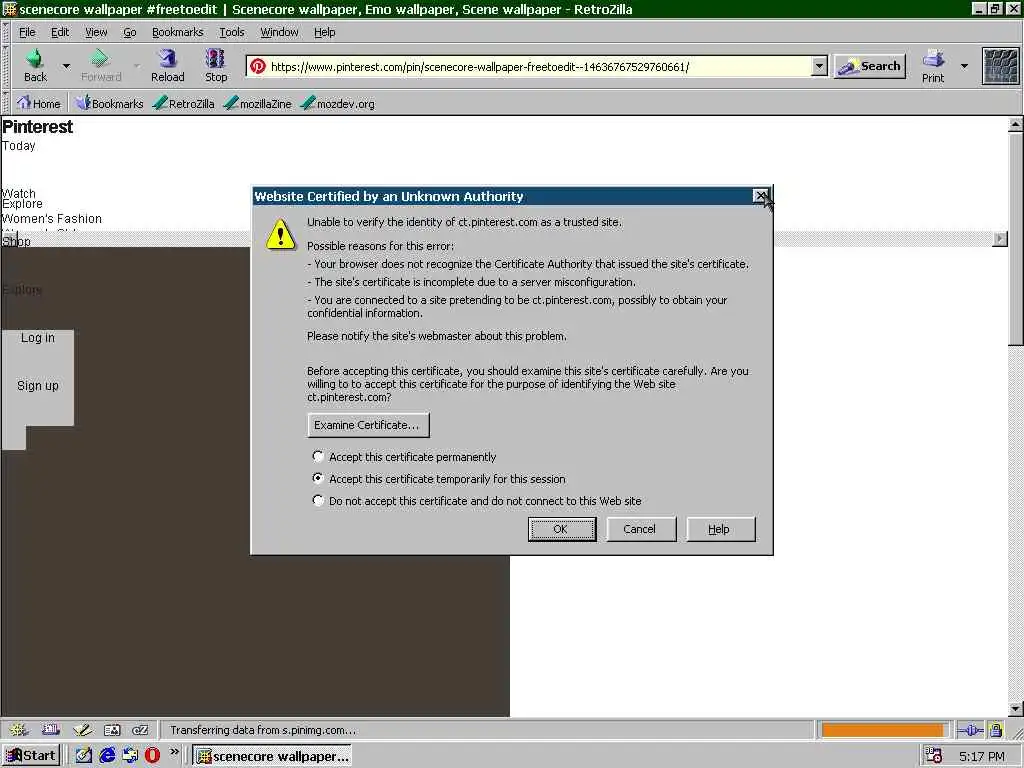Click the Back navigation arrow icon
The width and height of the screenshot is (1024, 768).
pos(35,59)
